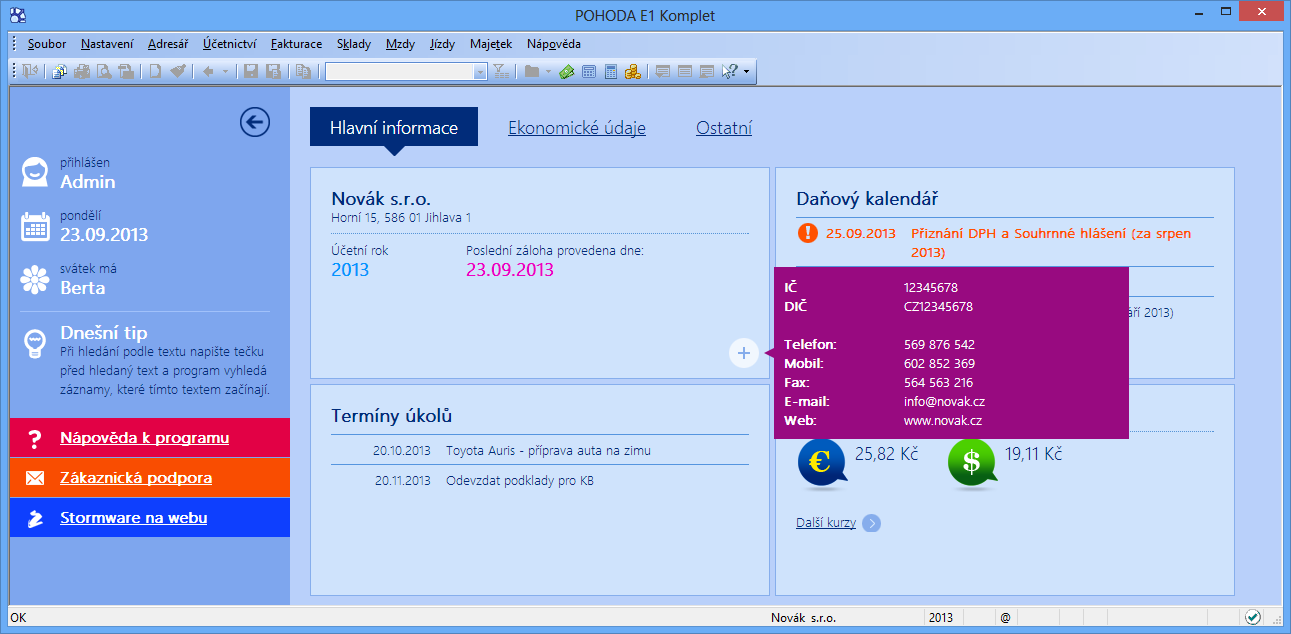Viewport: 1291px width, 634px height.
Task: Click the info@novak.cz e-mail address
Action: (944, 402)
